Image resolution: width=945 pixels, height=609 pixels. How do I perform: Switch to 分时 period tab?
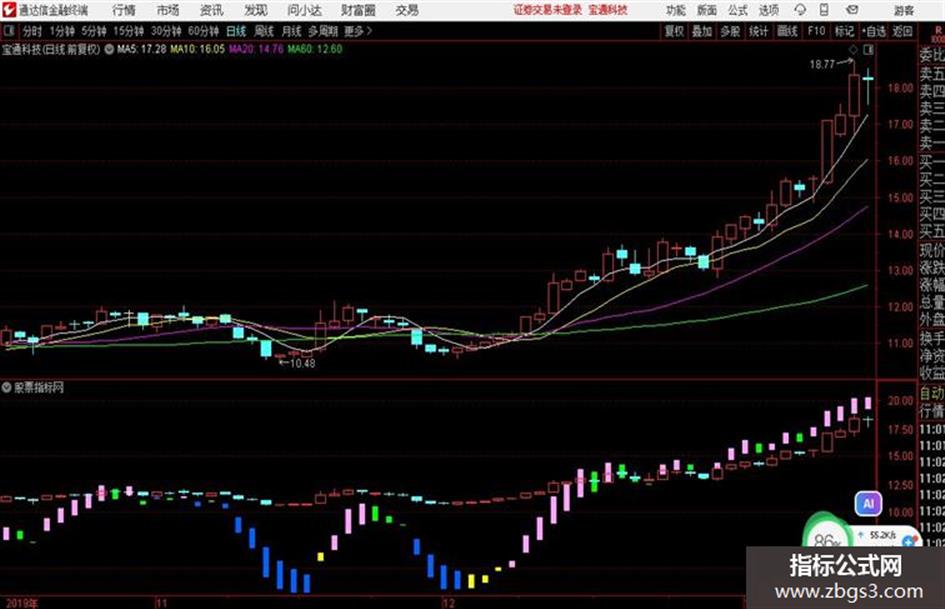[33, 31]
